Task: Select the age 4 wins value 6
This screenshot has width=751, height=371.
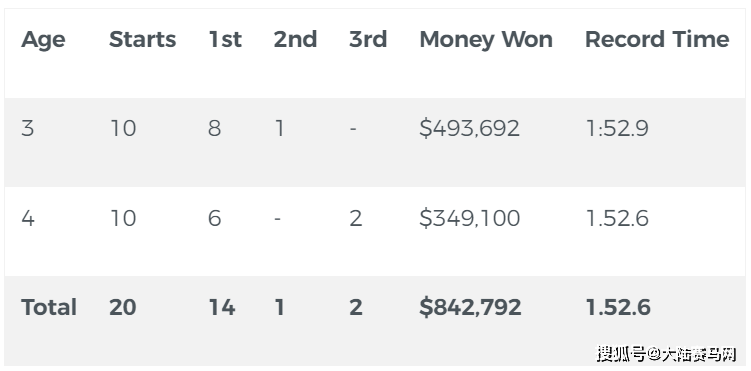Action: pos(215,218)
